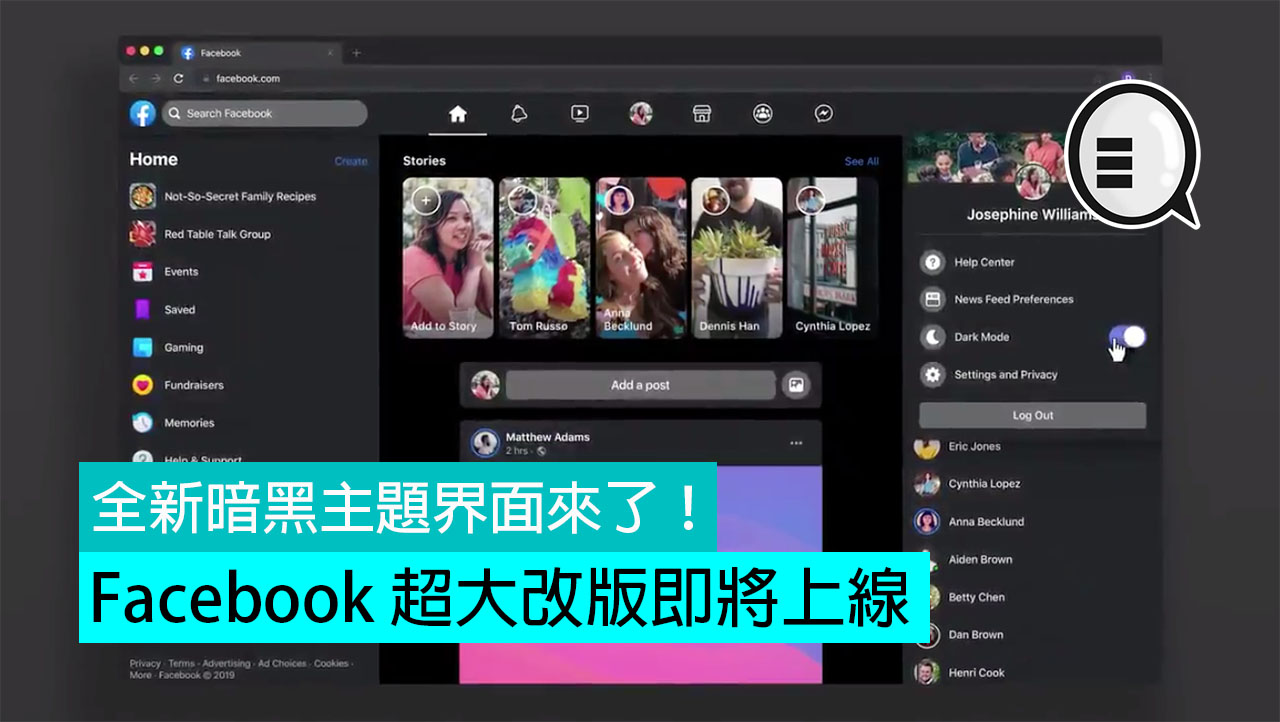
Task: Click the browser Forward arrow
Action: pos(155,78)
